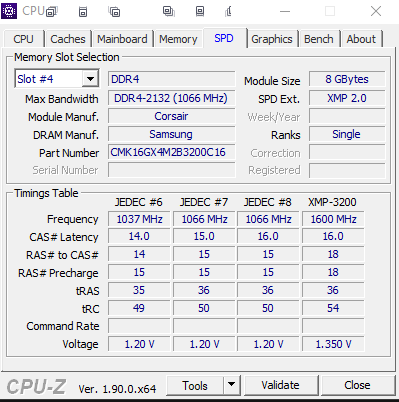
Task: Click the Module Manuf. label
Action: [x=63, y=117]
